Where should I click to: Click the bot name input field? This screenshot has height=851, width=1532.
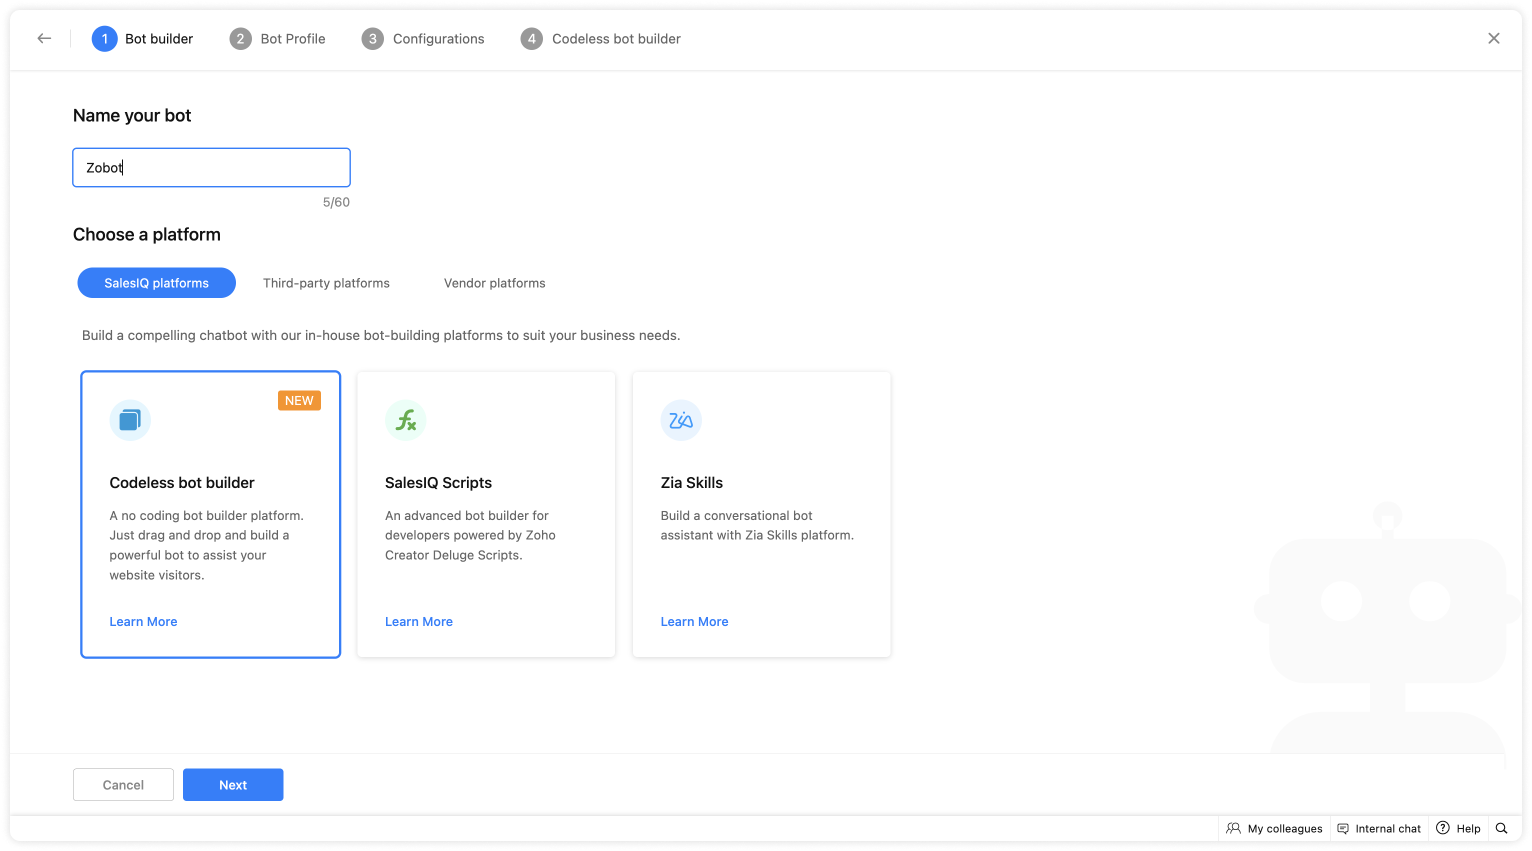tap(211, 168)
